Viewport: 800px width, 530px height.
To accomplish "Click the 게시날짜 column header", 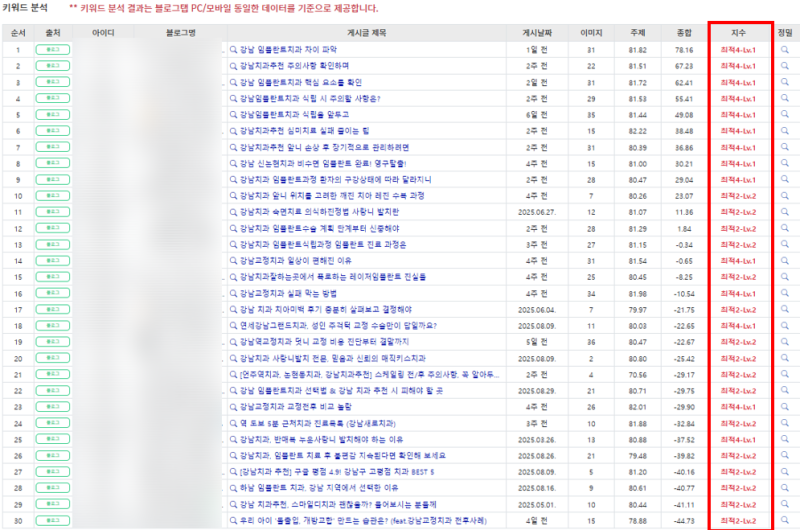I will point(537,33).
